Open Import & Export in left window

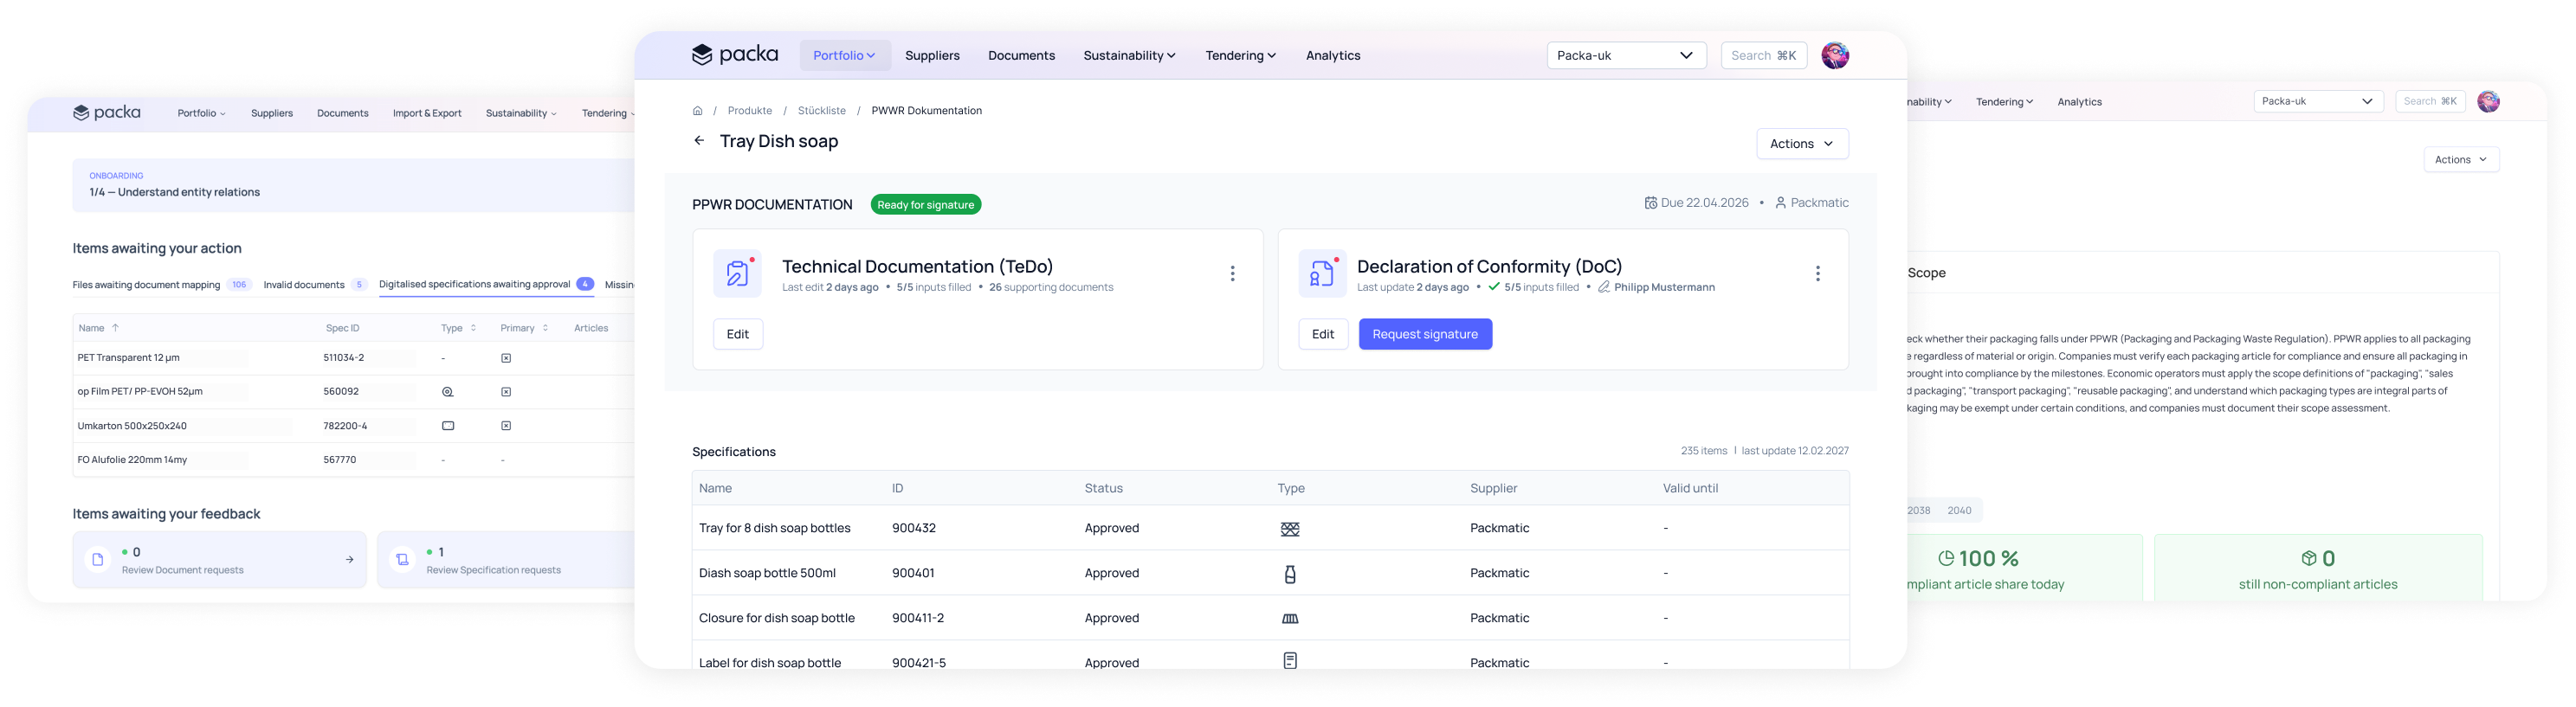click(x=427, y=113)
